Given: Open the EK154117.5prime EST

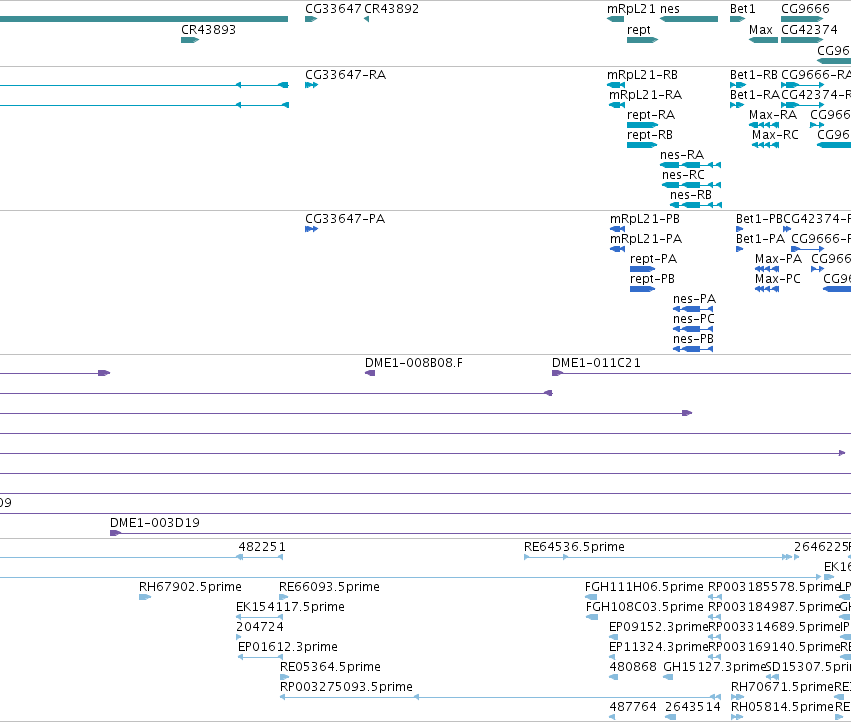Looking at the screenshot, I should tap(259, 617).
